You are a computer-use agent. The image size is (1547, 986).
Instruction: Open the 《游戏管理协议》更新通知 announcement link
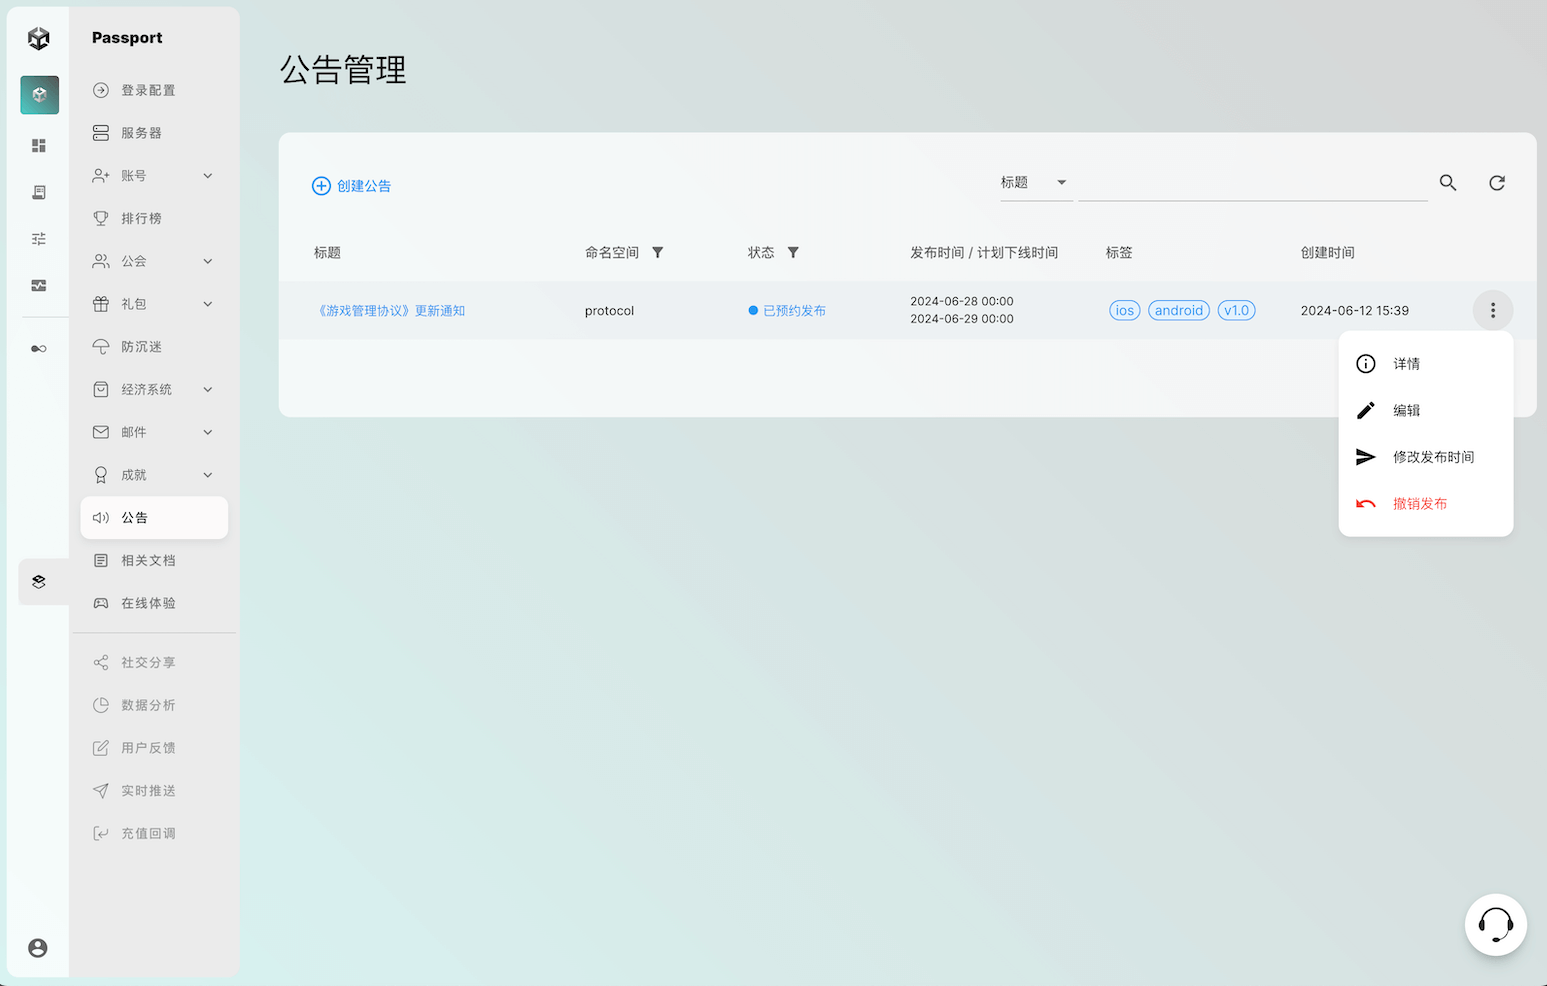point(390,311)
